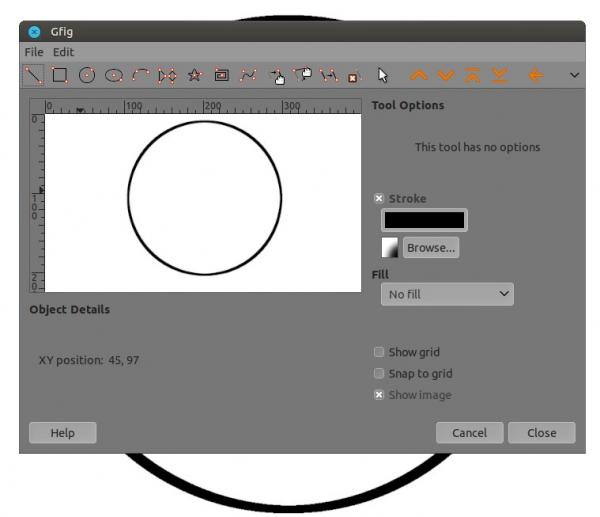Select the arrow pointer Select object tool

pyautogui.click(x=383, y=75)
